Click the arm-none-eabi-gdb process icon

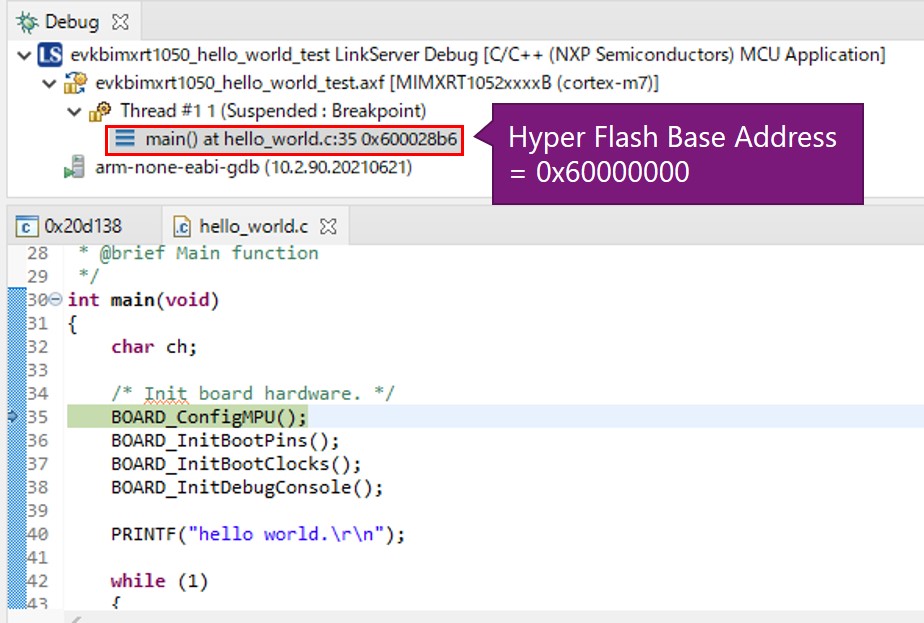click(x=75, y=168)
